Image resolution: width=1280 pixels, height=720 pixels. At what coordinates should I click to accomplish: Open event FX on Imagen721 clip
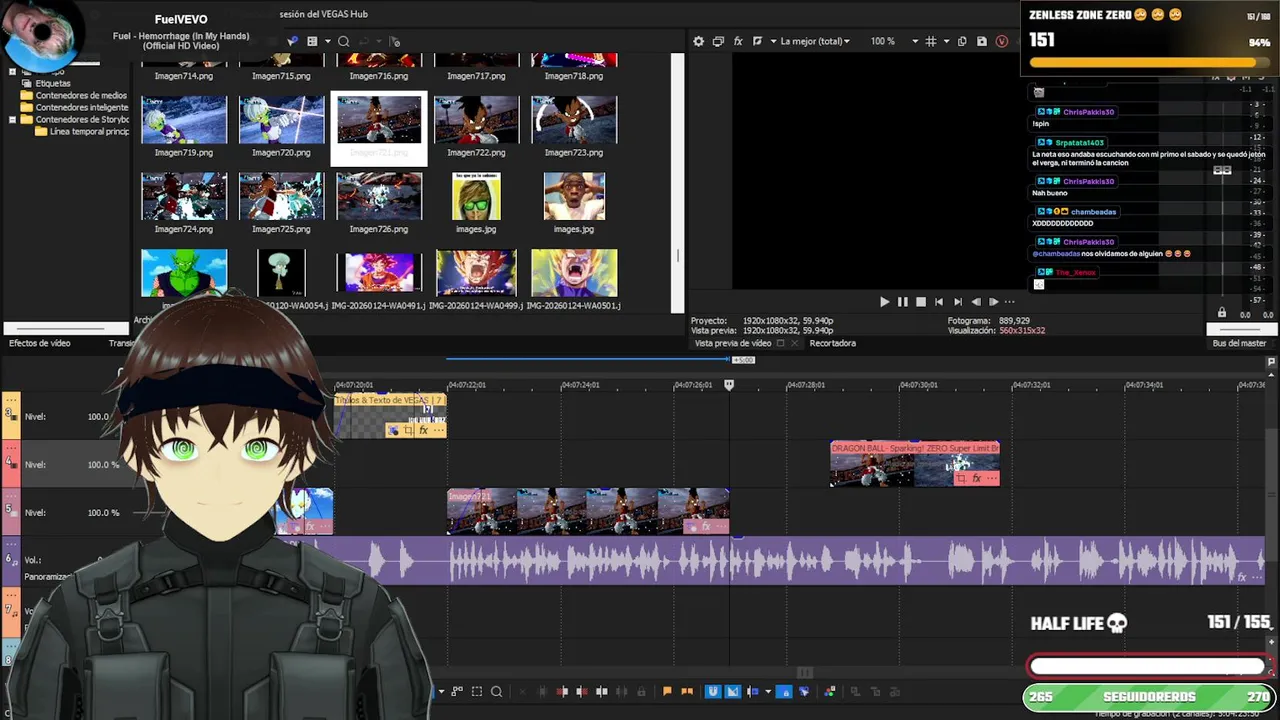(x=706, y=526)
